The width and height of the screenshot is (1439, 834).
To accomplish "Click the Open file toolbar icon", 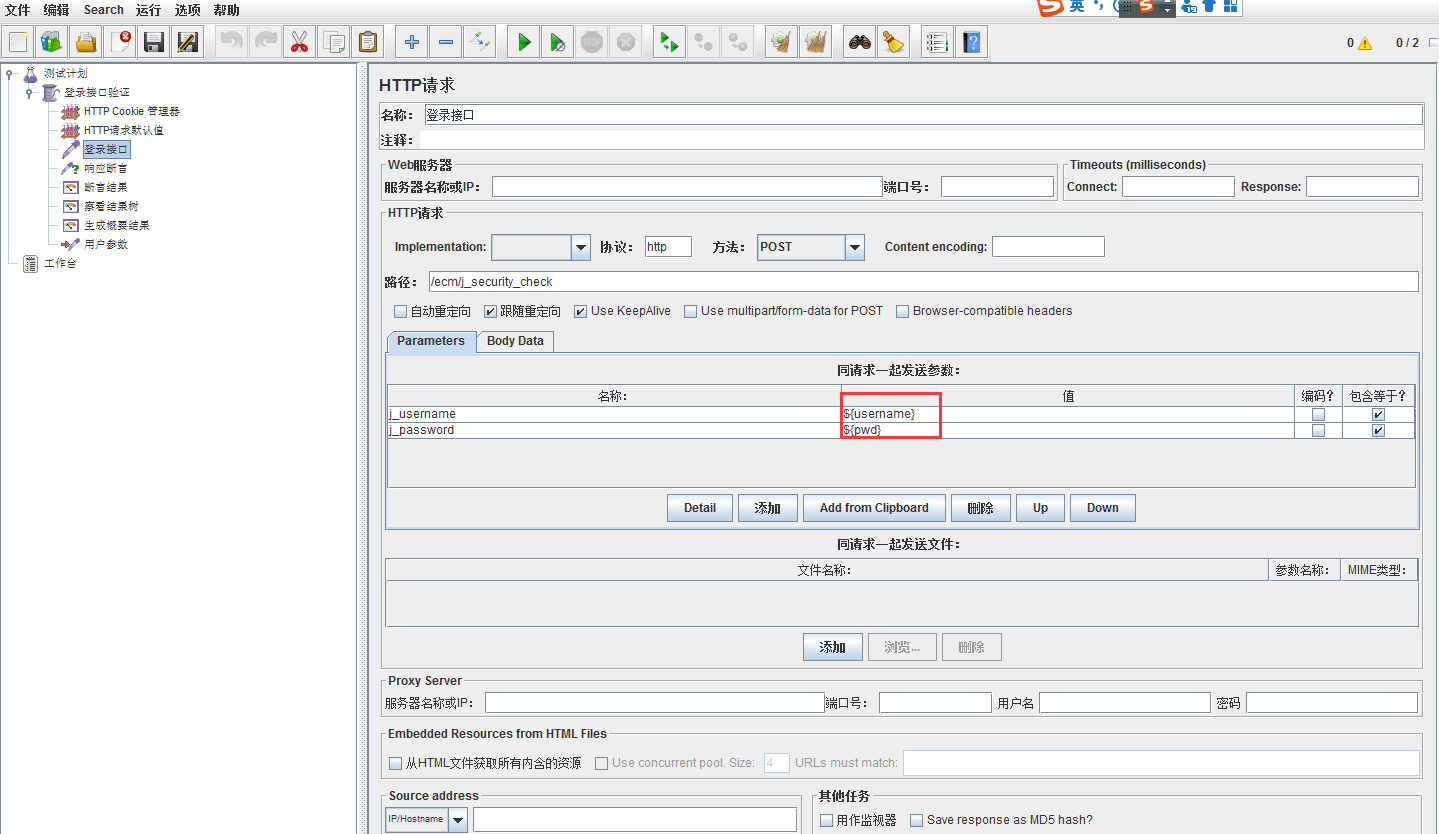I will point(85,42).
